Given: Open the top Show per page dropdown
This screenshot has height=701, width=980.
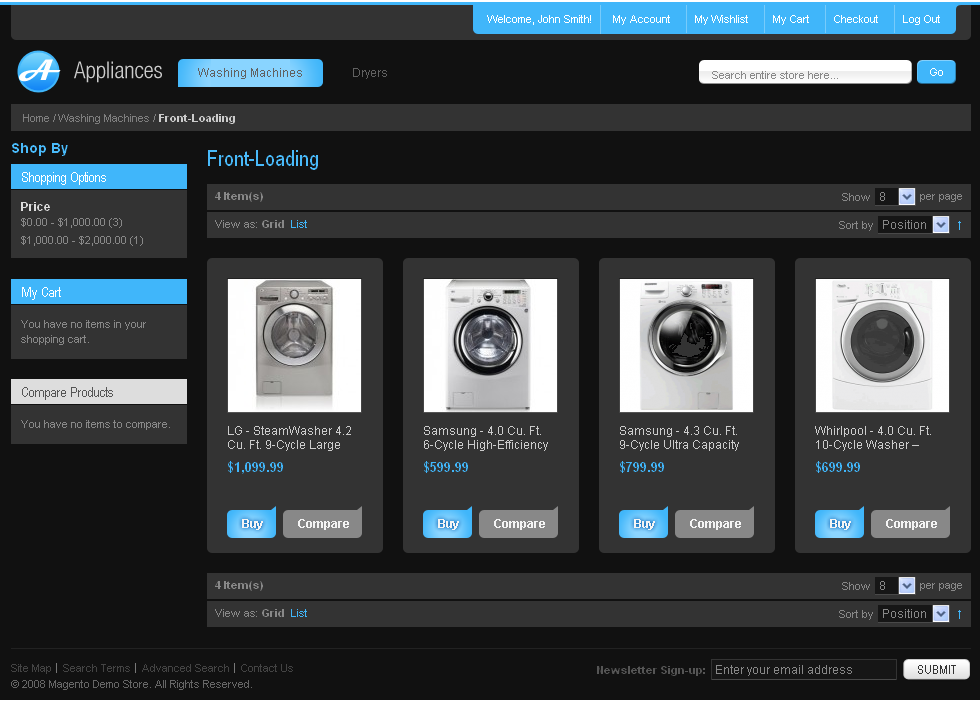Looking at the screenshot, I should click(x=894, y=197).
